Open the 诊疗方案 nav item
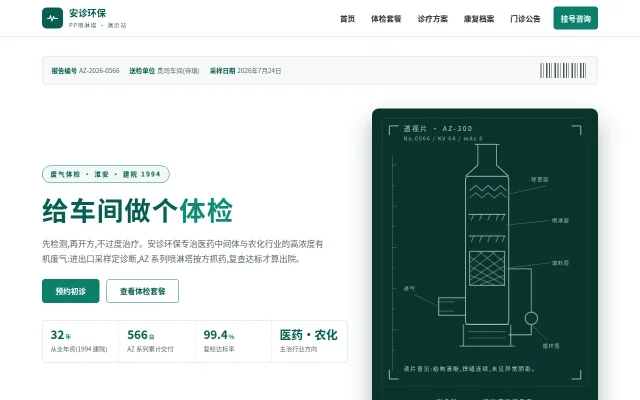Screen dimensions: 640x400 click(432, 19)
